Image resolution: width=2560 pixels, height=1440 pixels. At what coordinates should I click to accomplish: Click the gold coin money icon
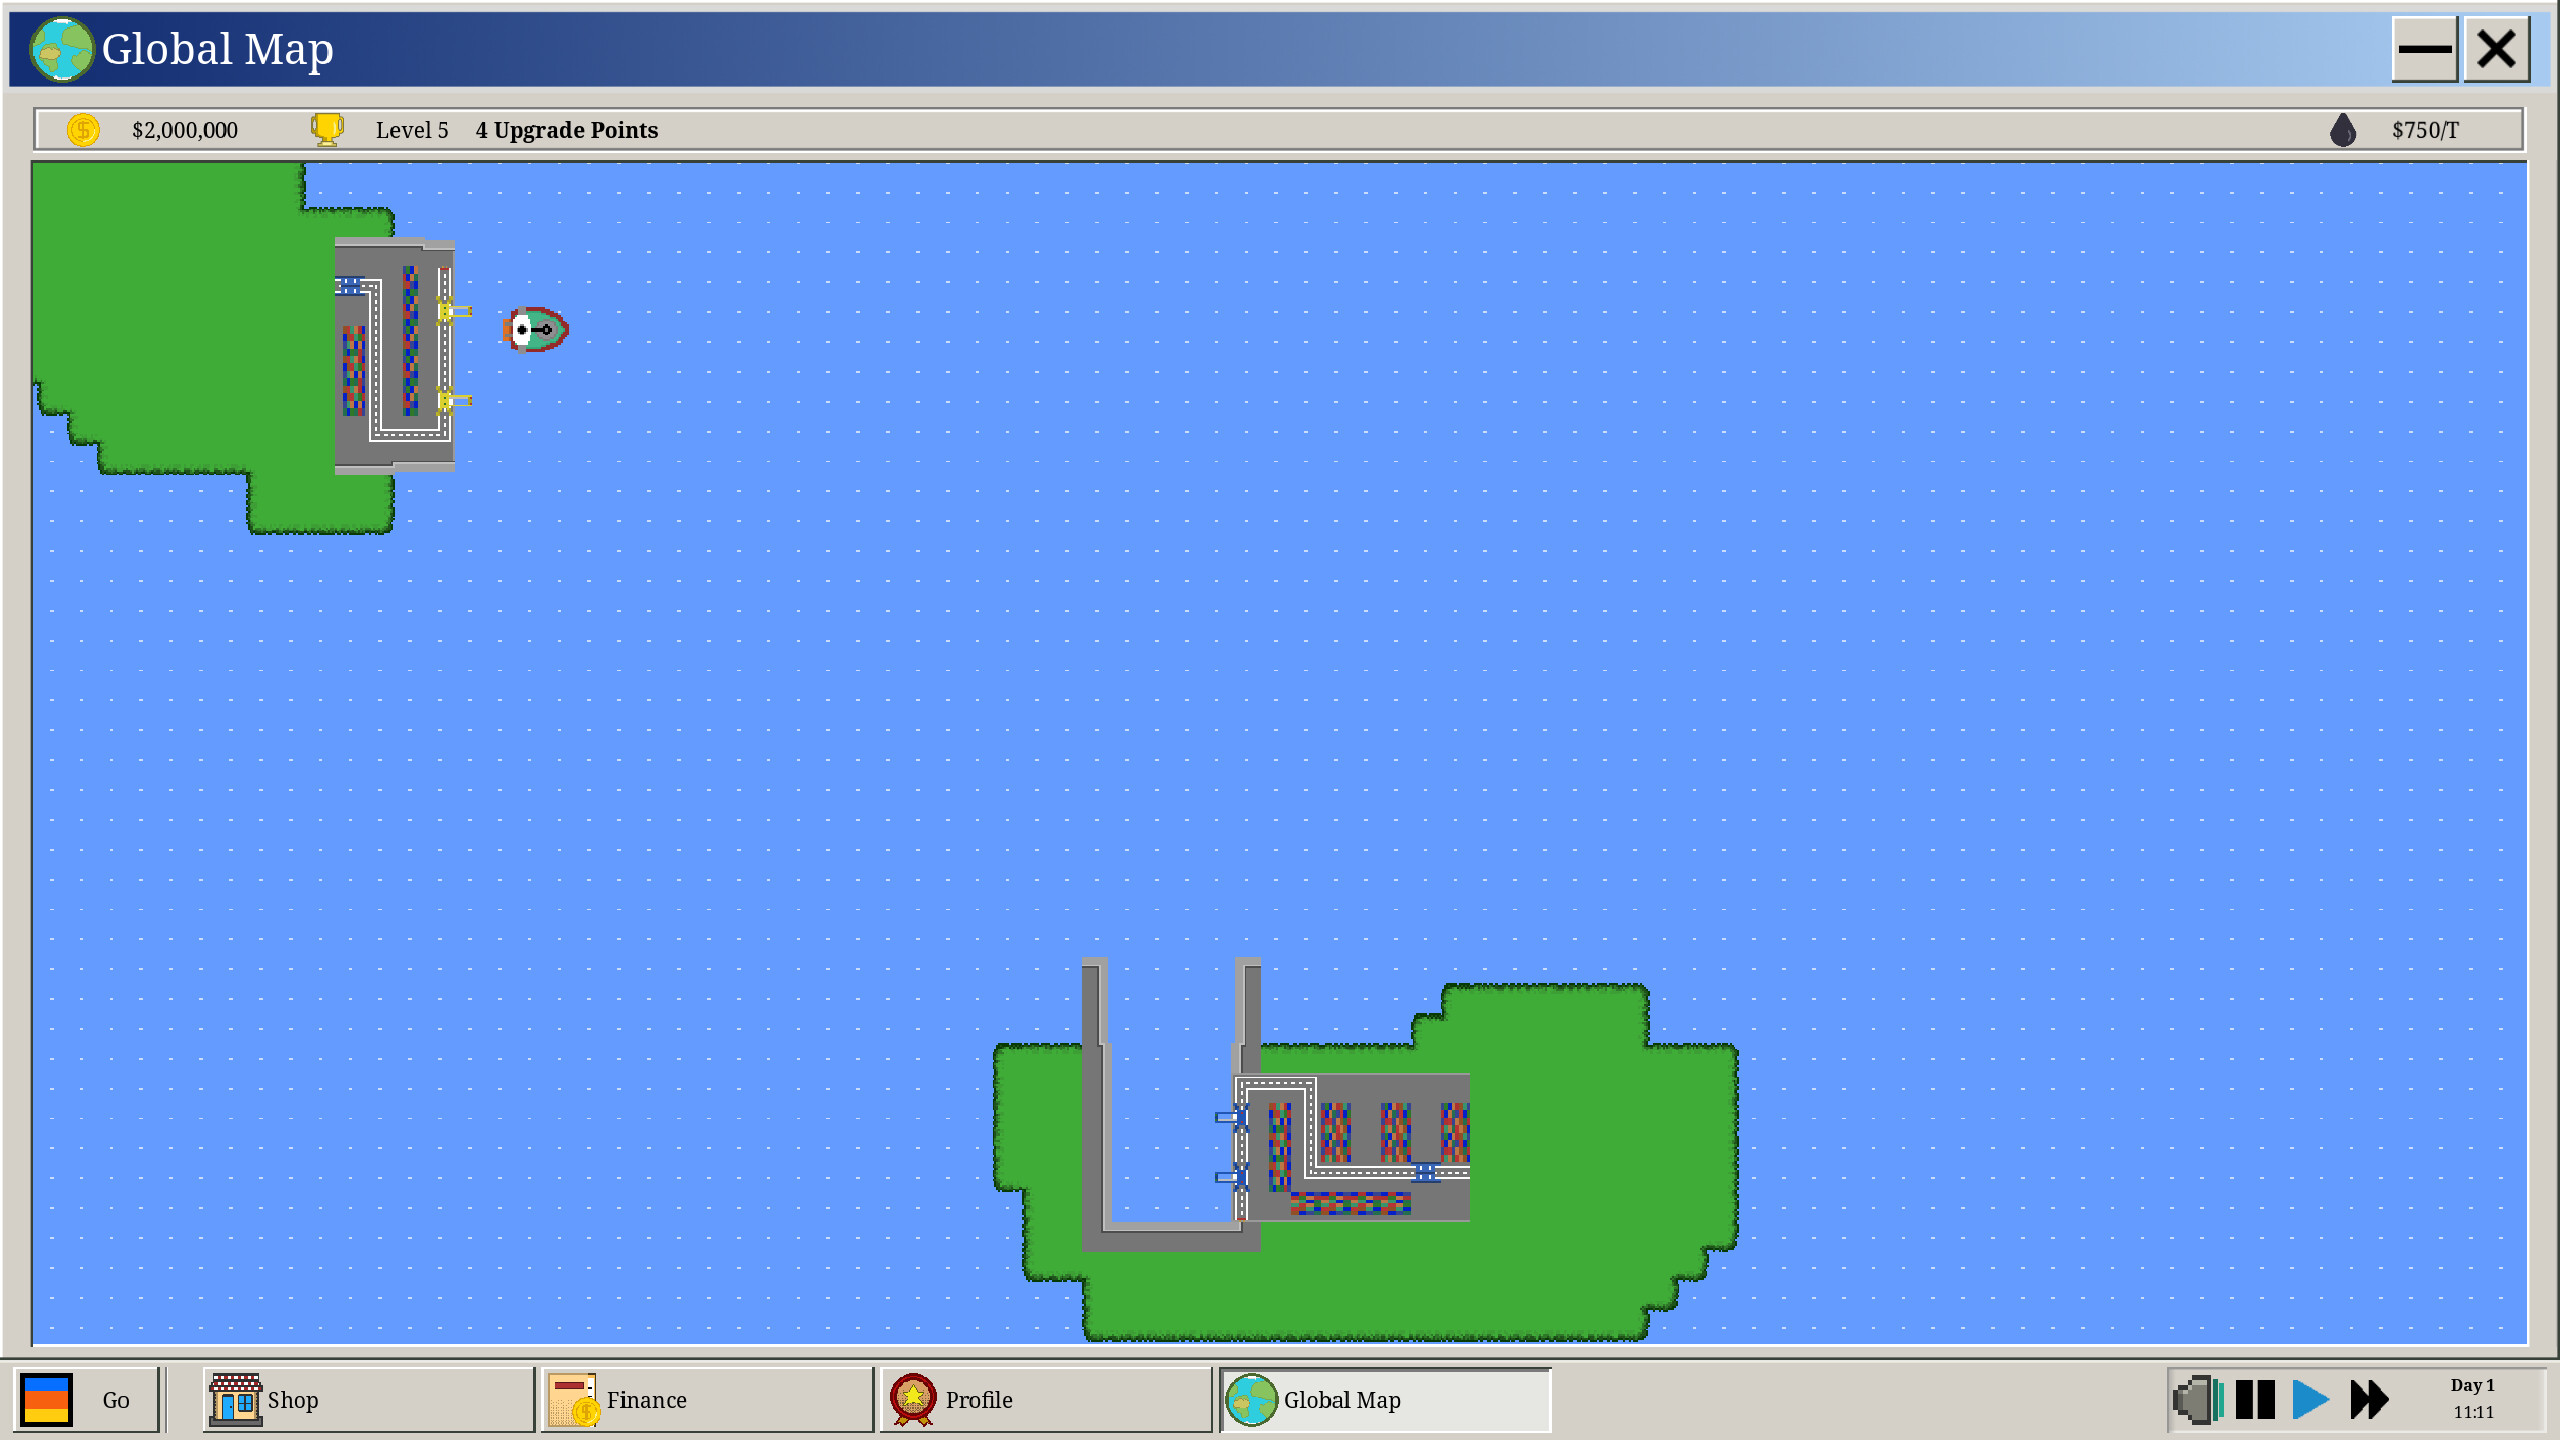pyautogui.click(x=82, y=129)
